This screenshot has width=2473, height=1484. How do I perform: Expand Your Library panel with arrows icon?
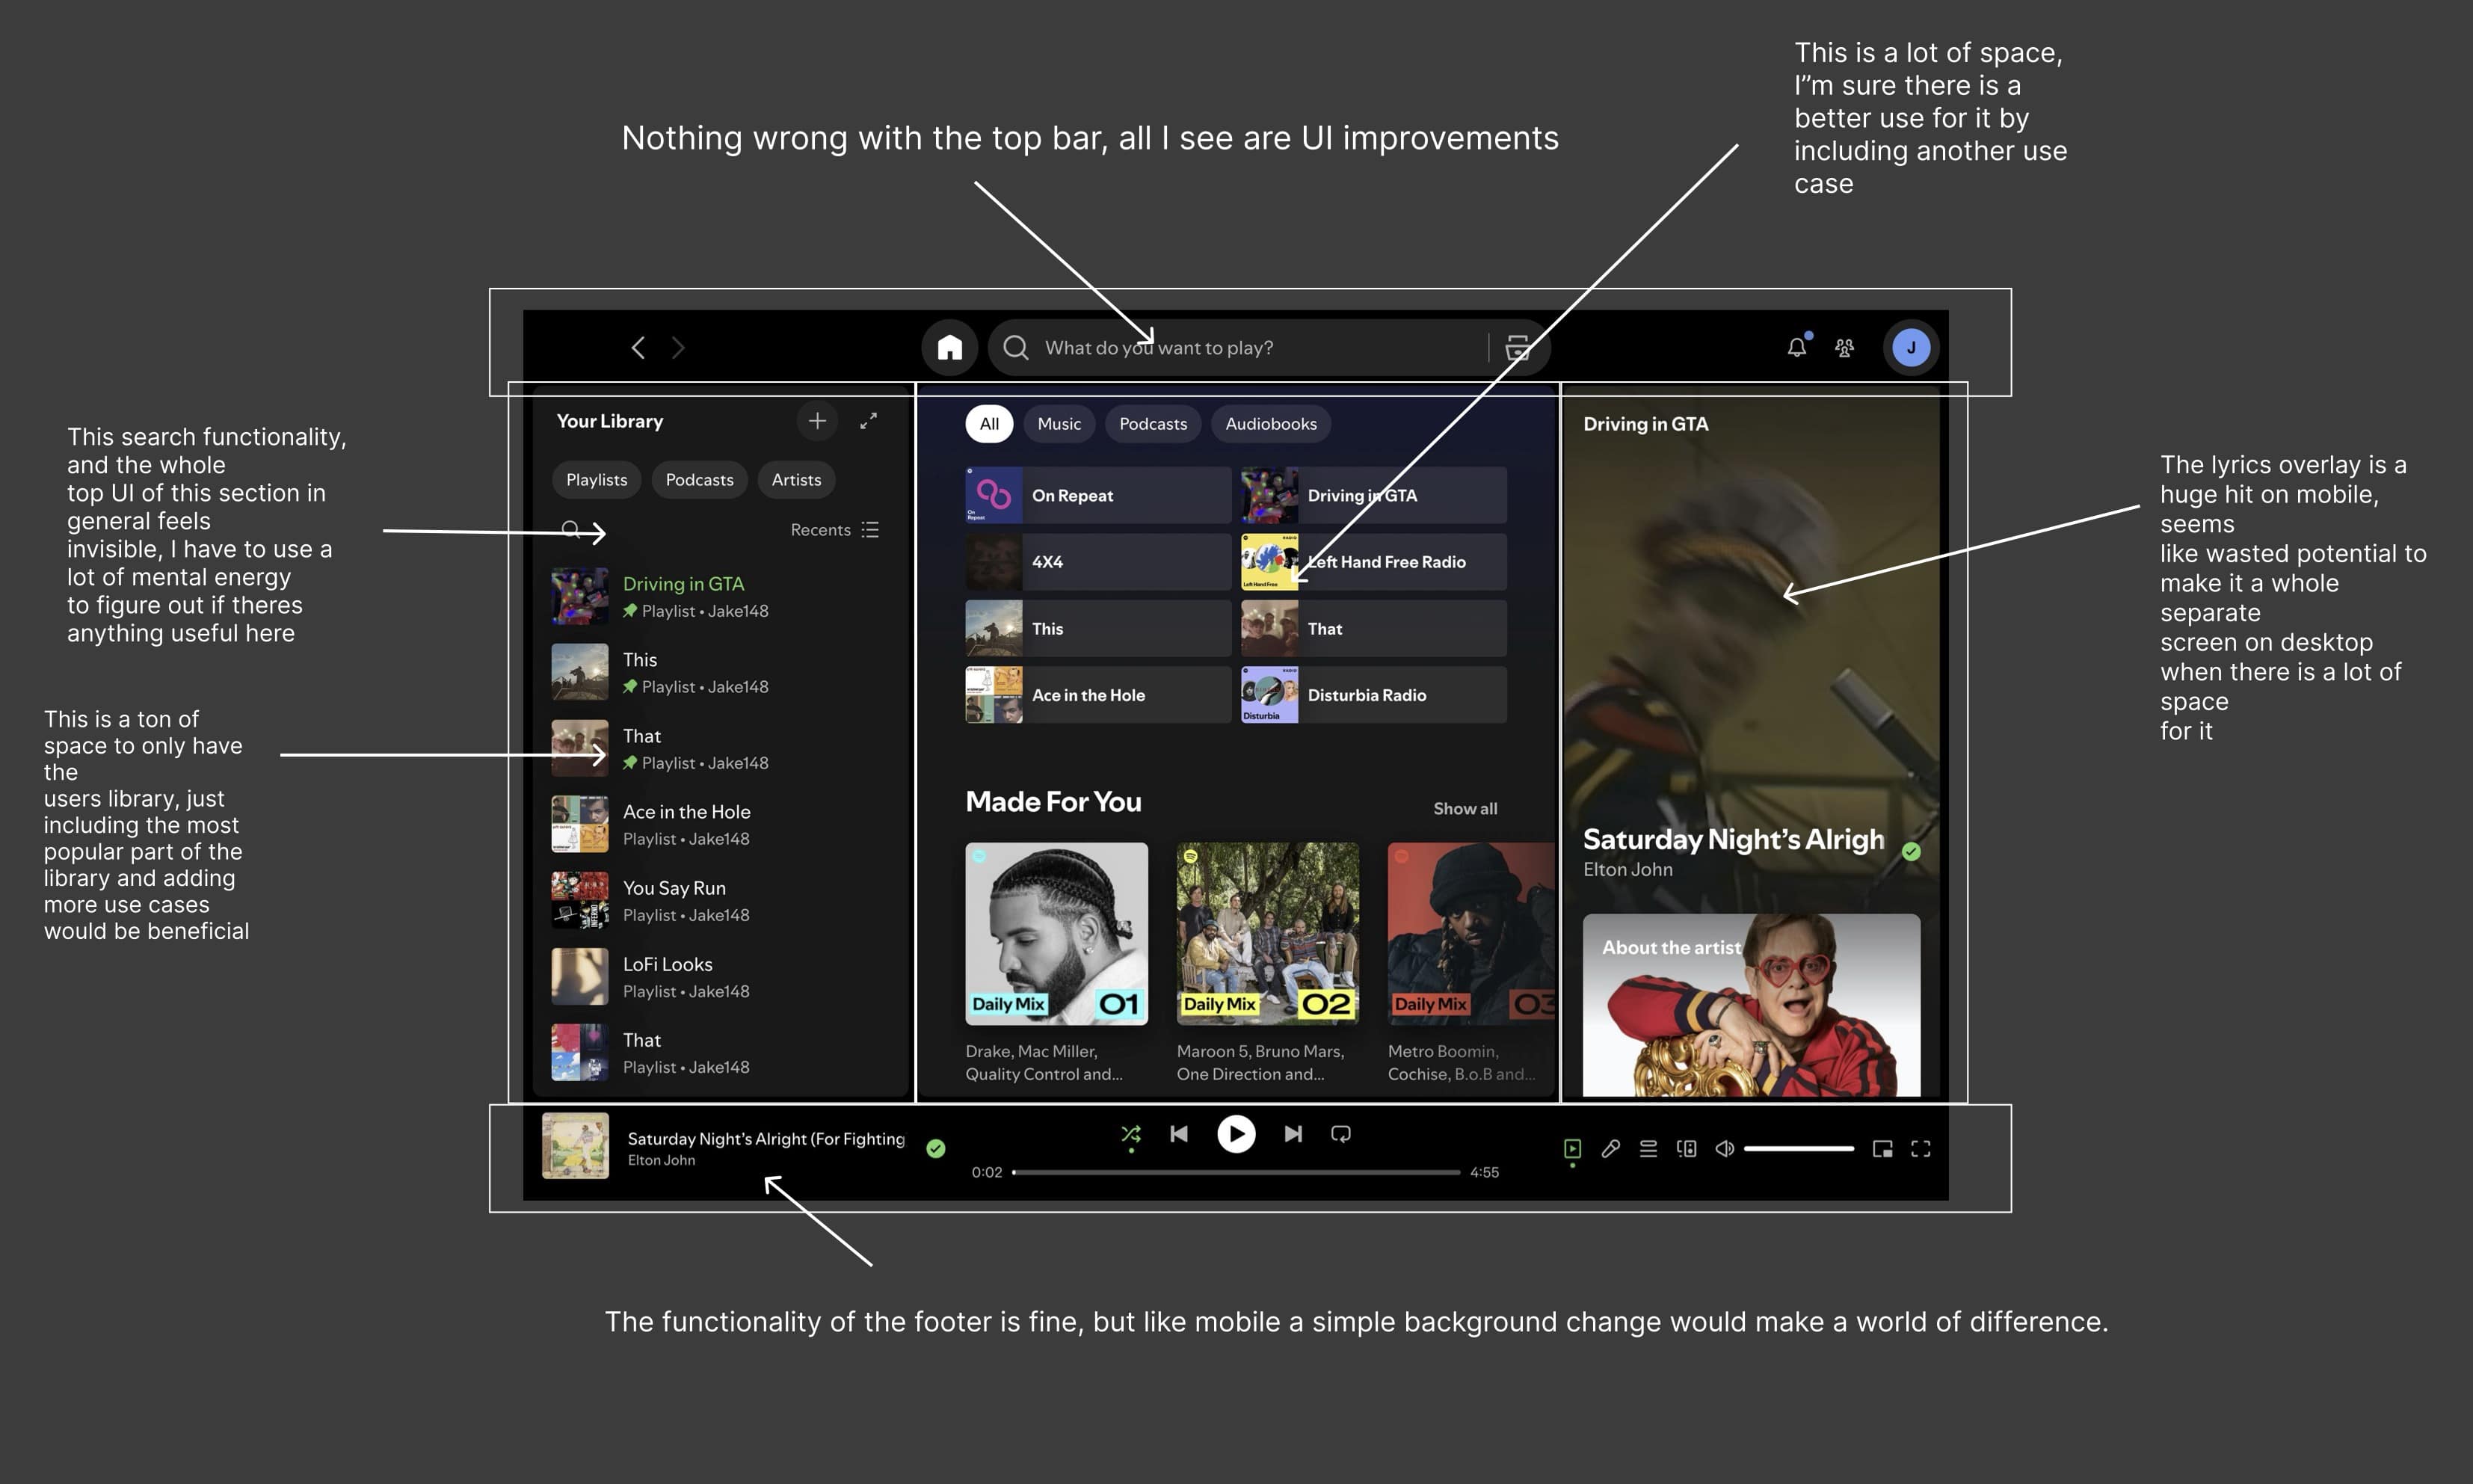[868, 421]
